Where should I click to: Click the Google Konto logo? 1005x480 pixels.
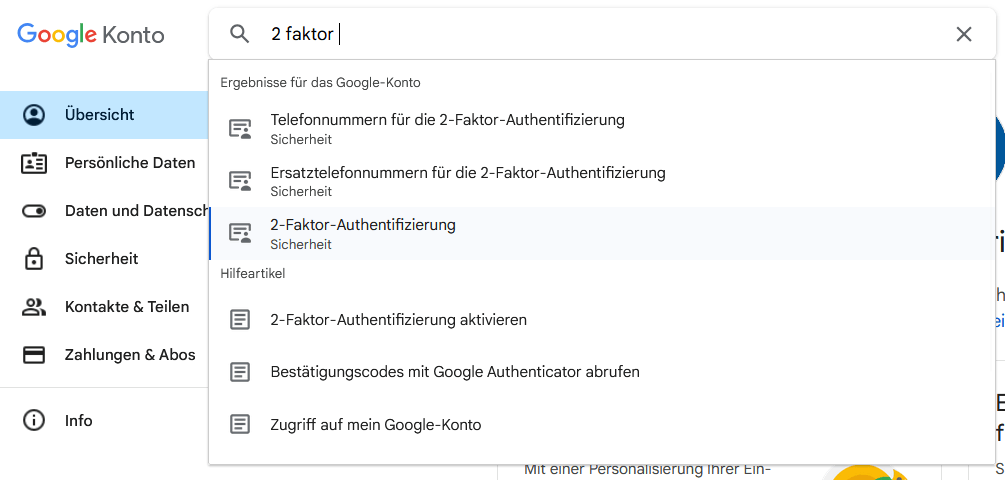click(x=91, y=34)
